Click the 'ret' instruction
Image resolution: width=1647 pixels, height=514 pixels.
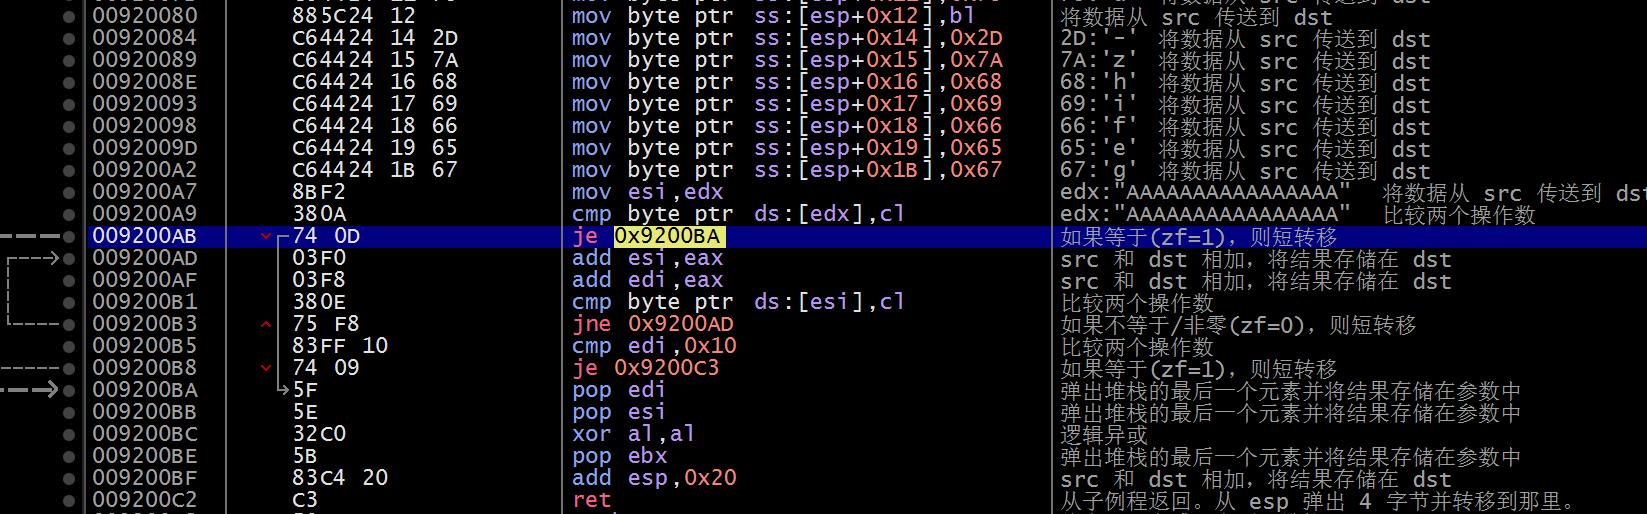point(591,500)
